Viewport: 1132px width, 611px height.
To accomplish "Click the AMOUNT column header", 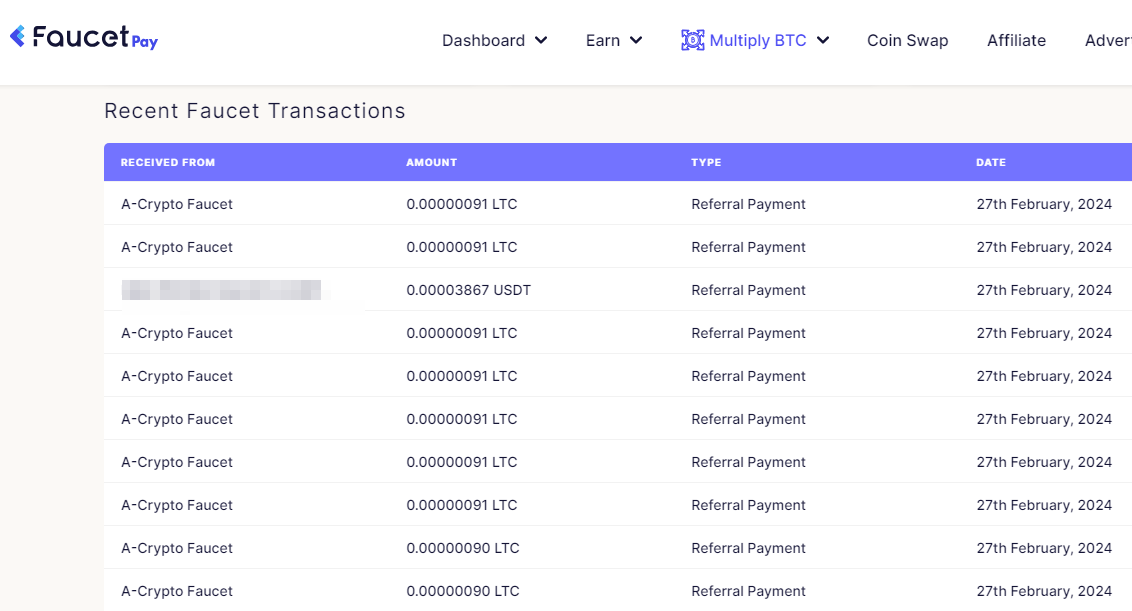I will (431, 162).
